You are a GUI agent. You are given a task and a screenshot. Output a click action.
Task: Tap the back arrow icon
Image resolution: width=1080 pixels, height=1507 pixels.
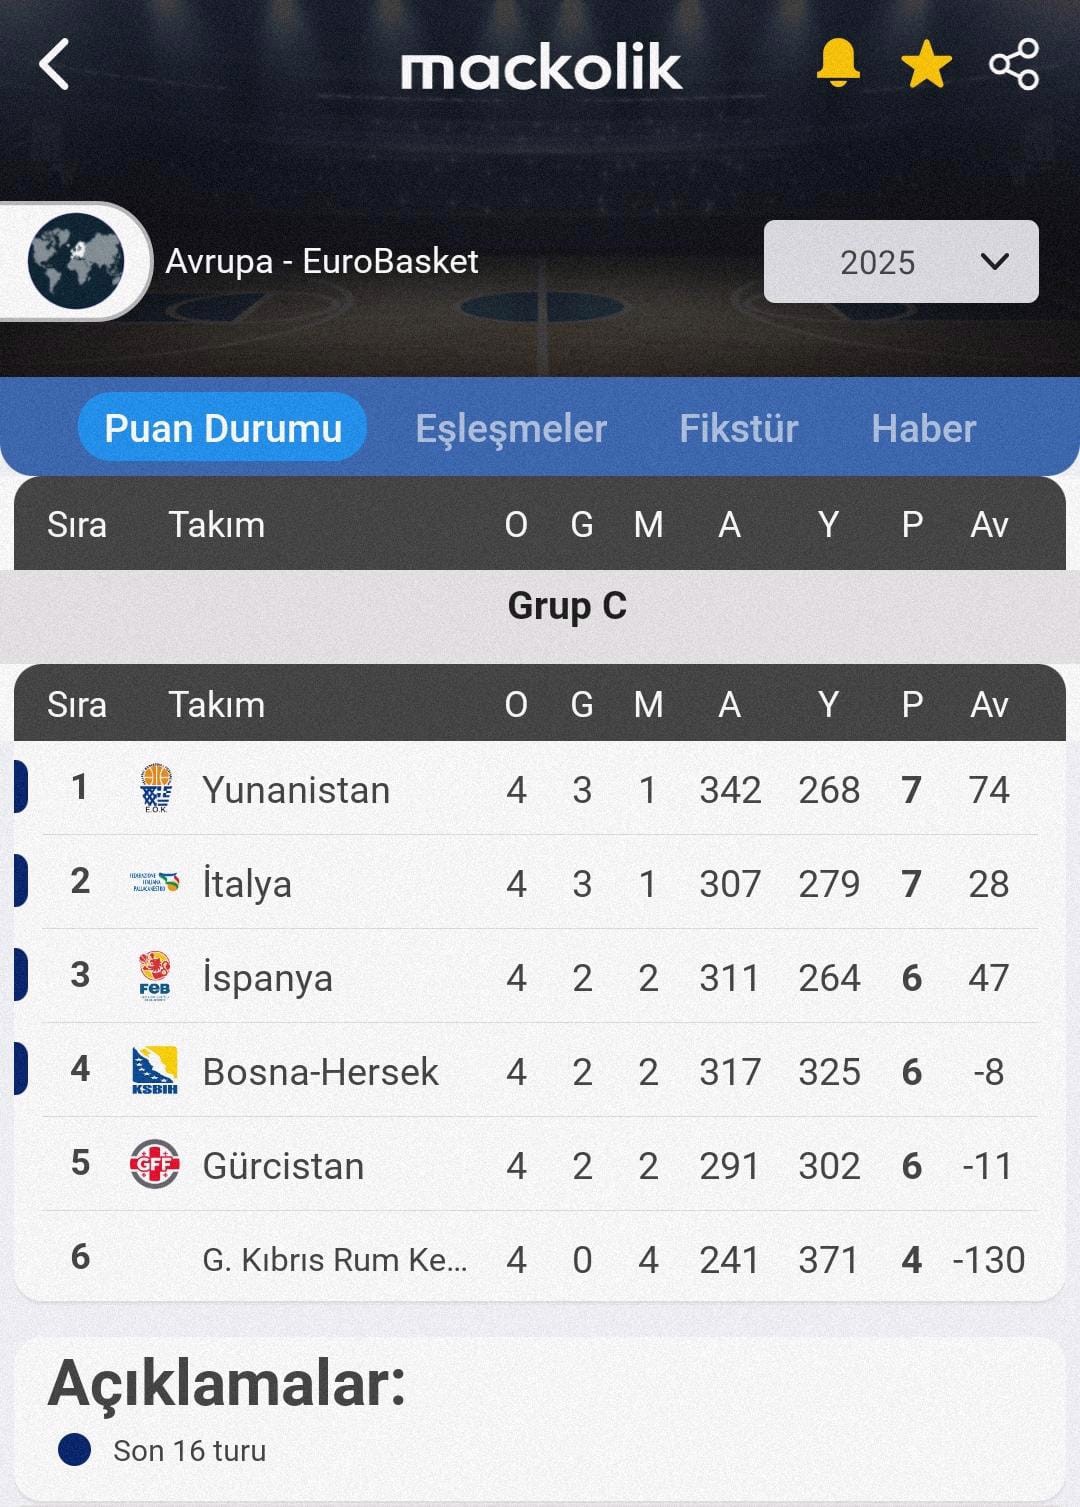(54, 65)
